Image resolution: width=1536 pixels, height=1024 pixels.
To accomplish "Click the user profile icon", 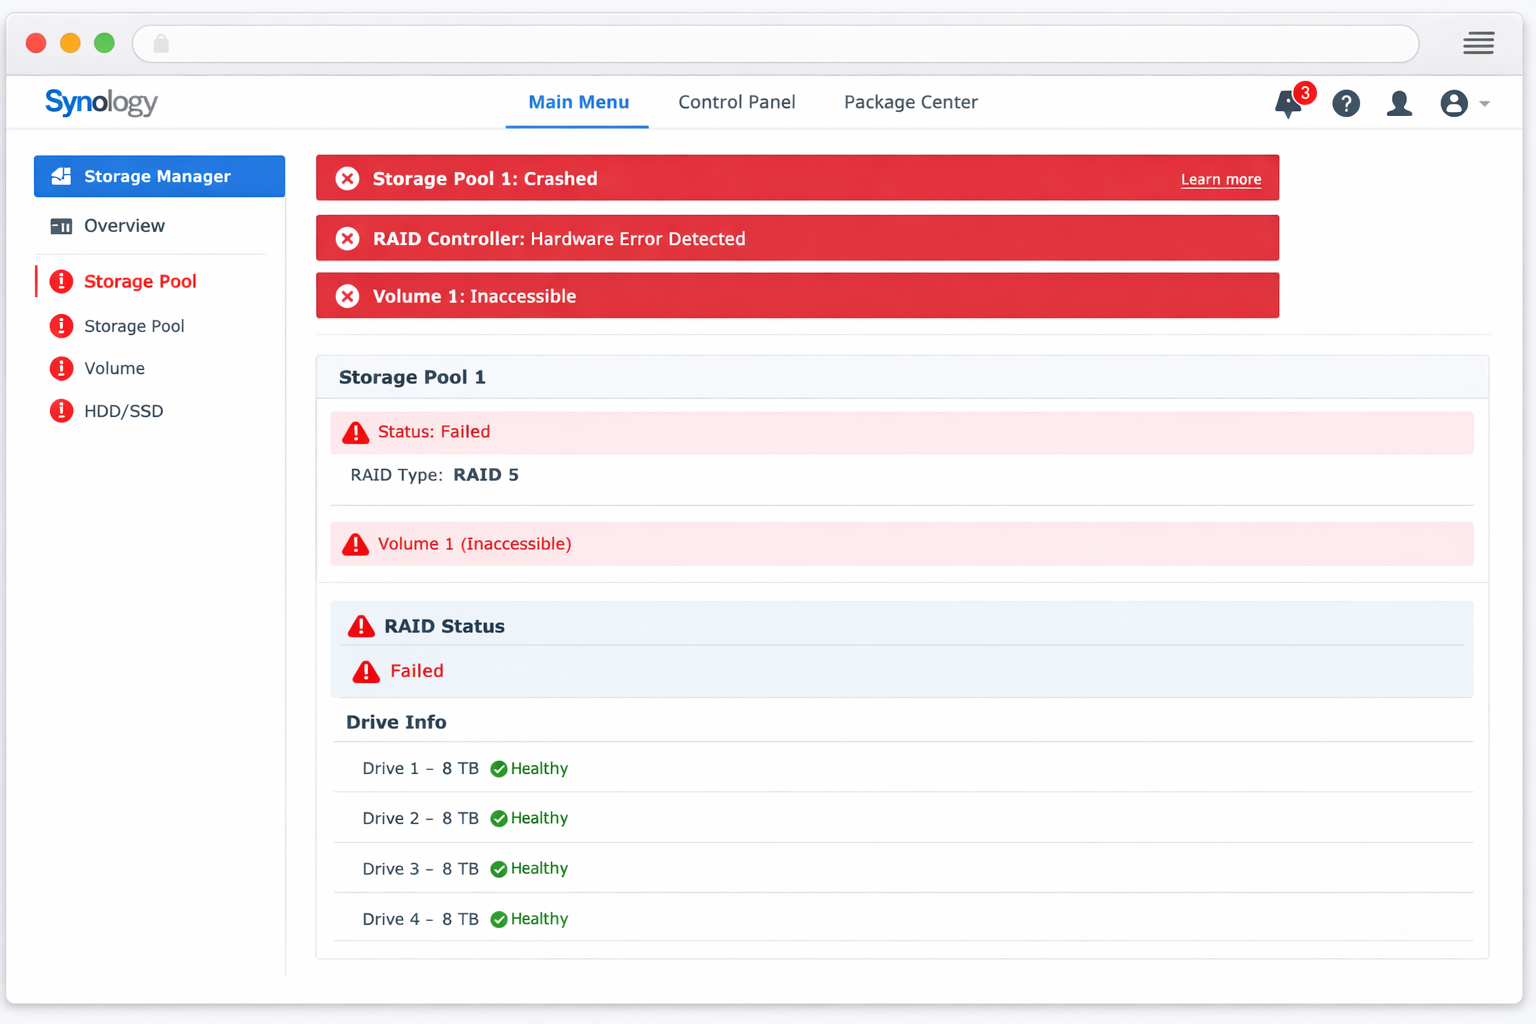I will (x=1399, y=103).
